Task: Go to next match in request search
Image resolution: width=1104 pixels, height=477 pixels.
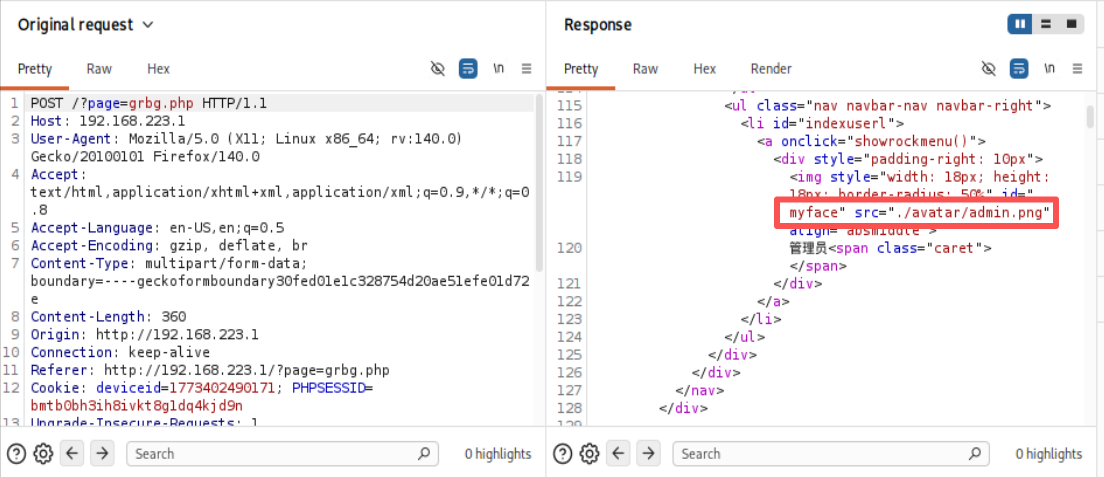Action: click(x=102, y=453)
